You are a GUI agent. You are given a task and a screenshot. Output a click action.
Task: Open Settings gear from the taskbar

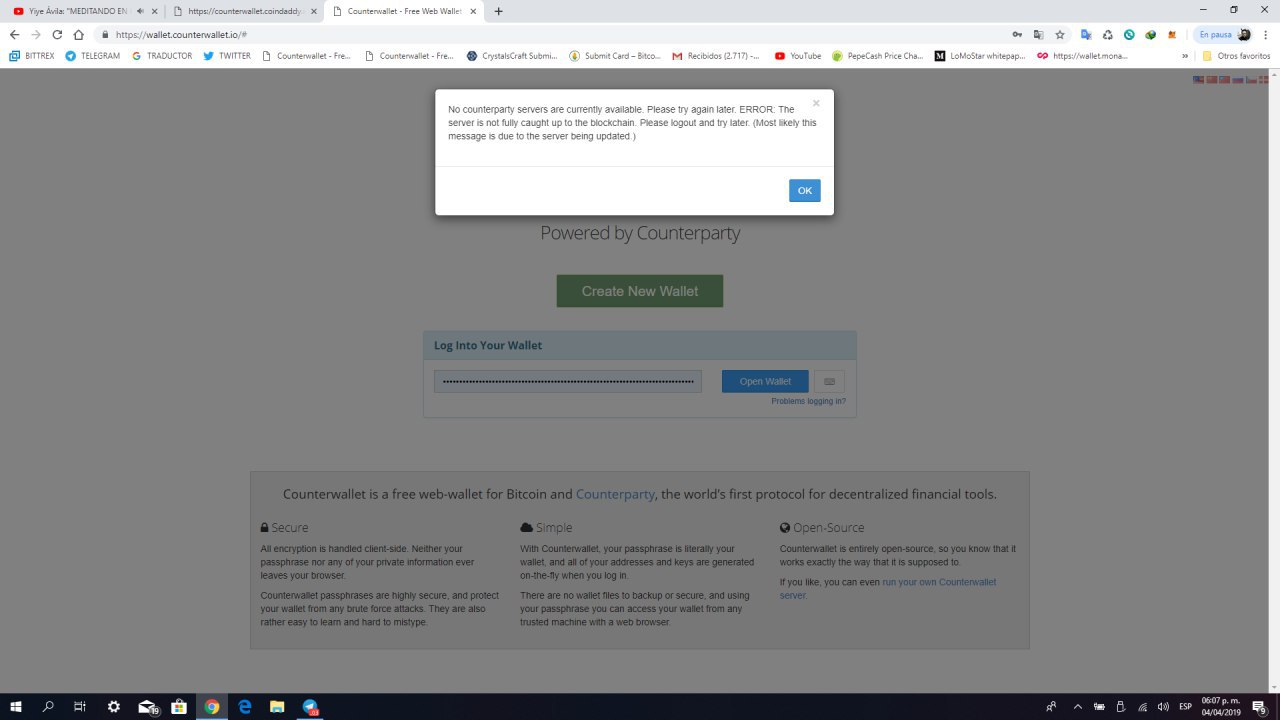point(113,706)
